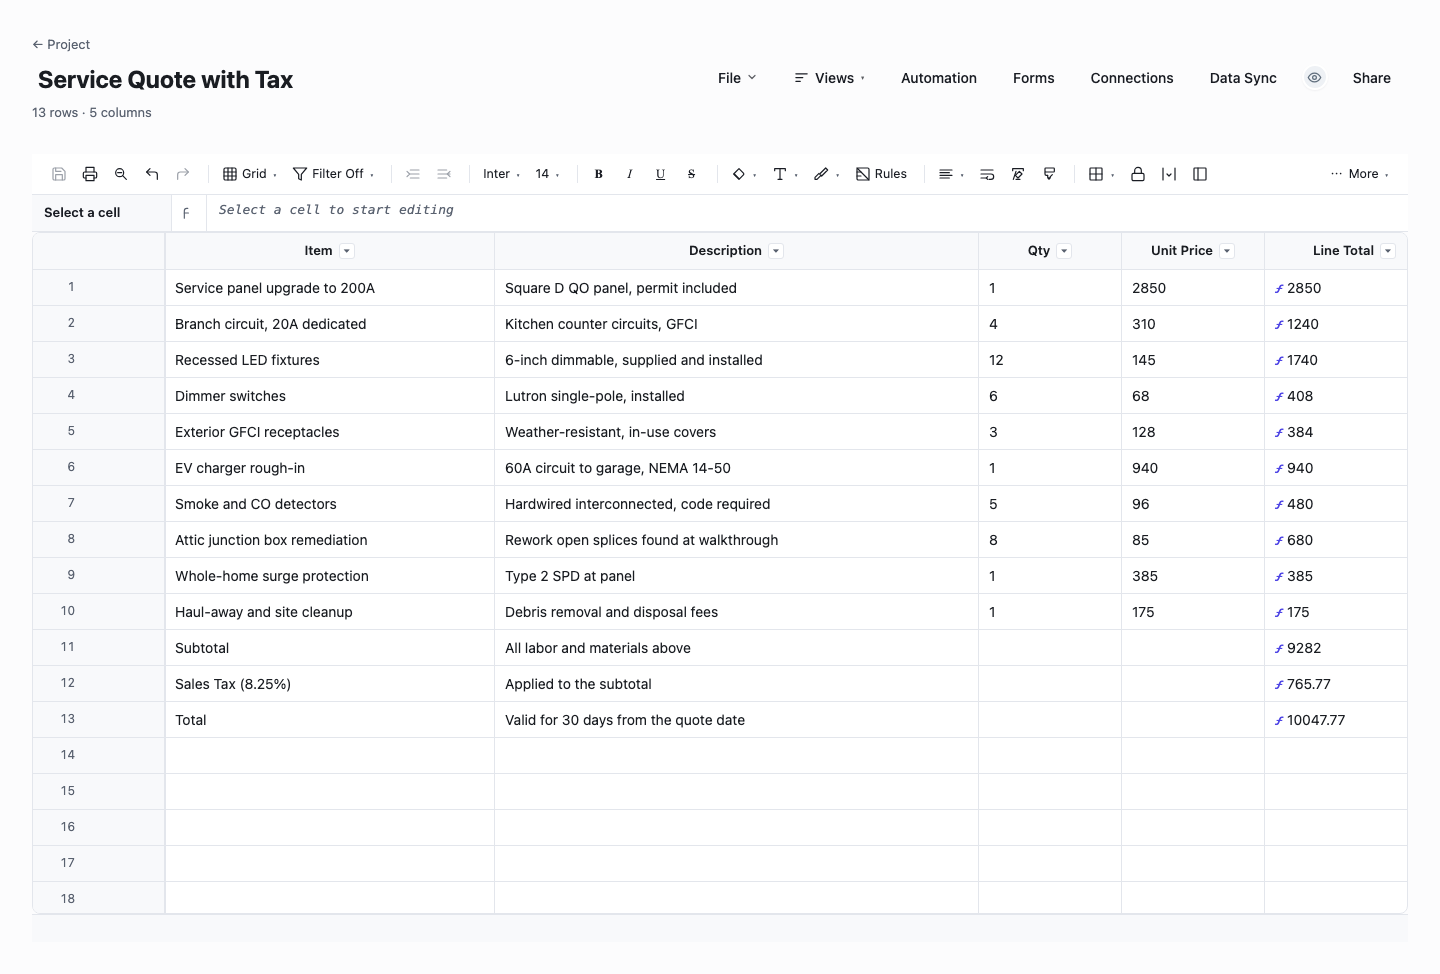Viewport: 1440px width, 974px height.
Task: Open the Line Total column dropdown
Action: (x=1388, y=251)
